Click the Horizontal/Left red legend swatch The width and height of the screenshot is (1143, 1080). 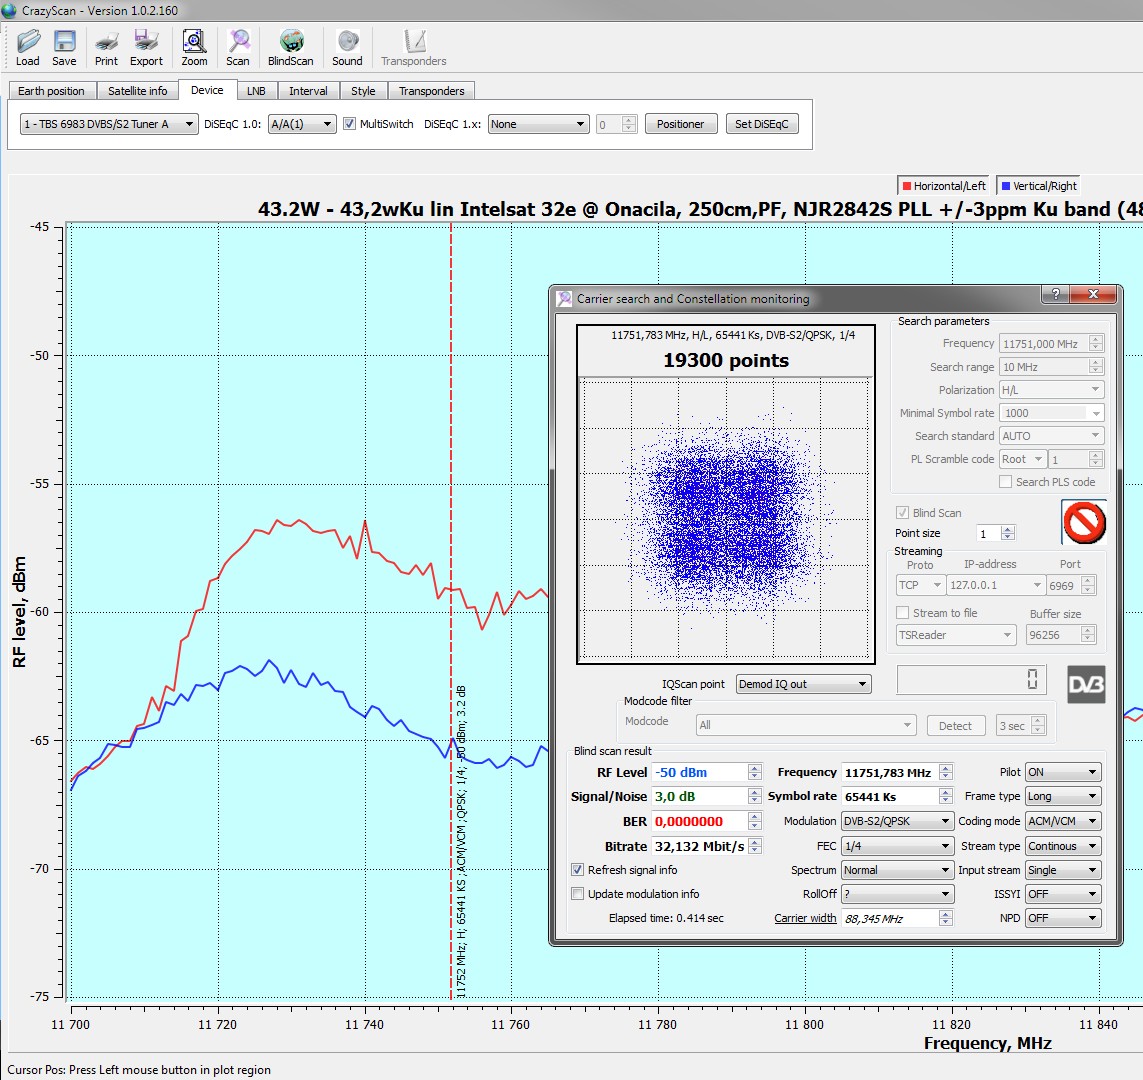click(x=907, y=186)
